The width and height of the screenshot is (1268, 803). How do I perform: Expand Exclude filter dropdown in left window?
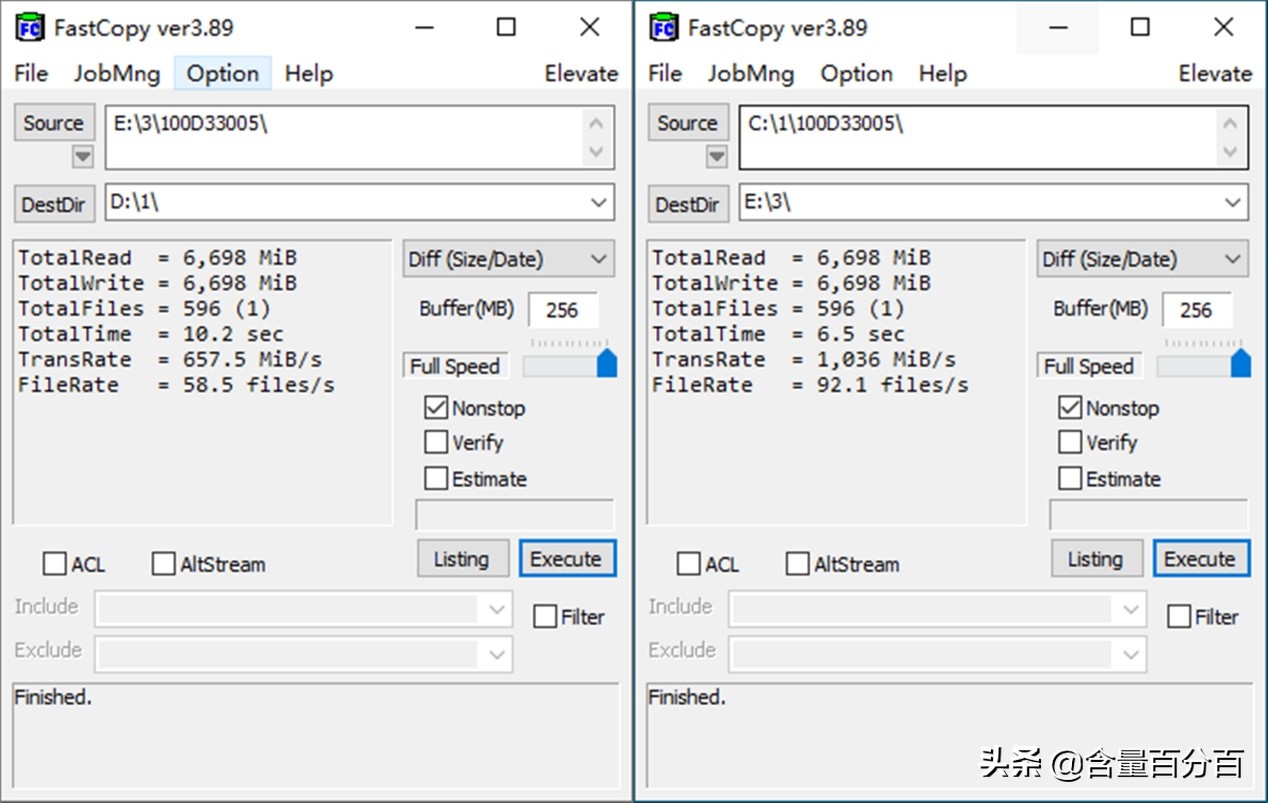[497, 655]
